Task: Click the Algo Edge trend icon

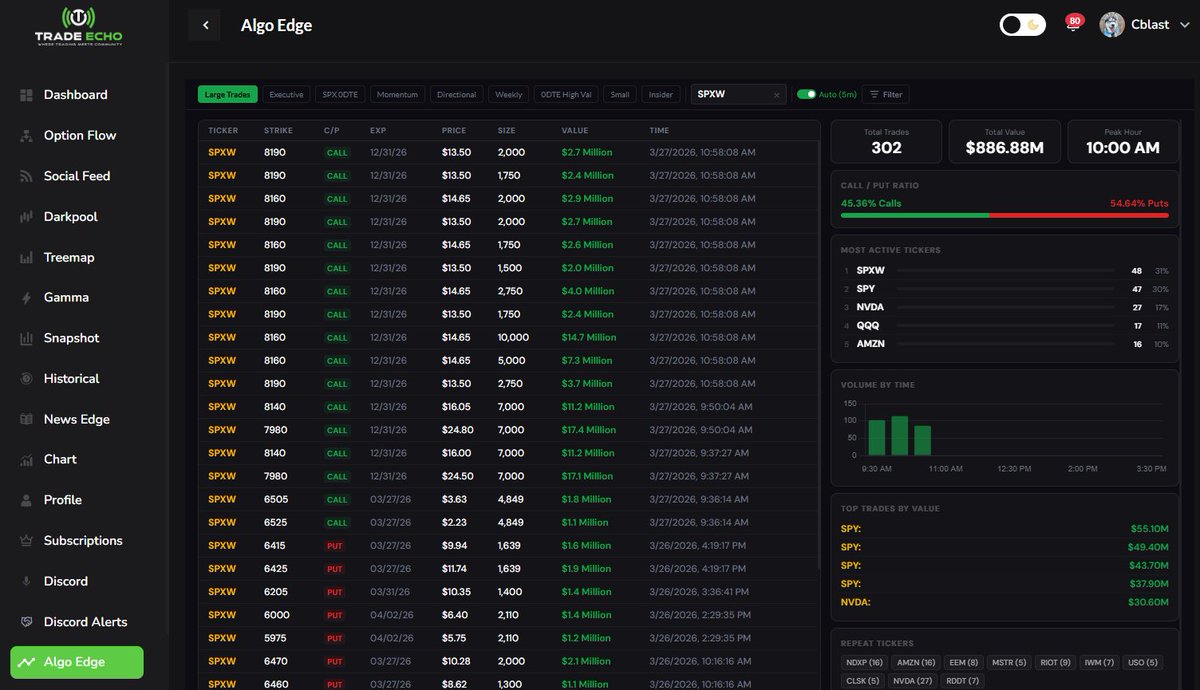Action: click(x=26, y=662)
